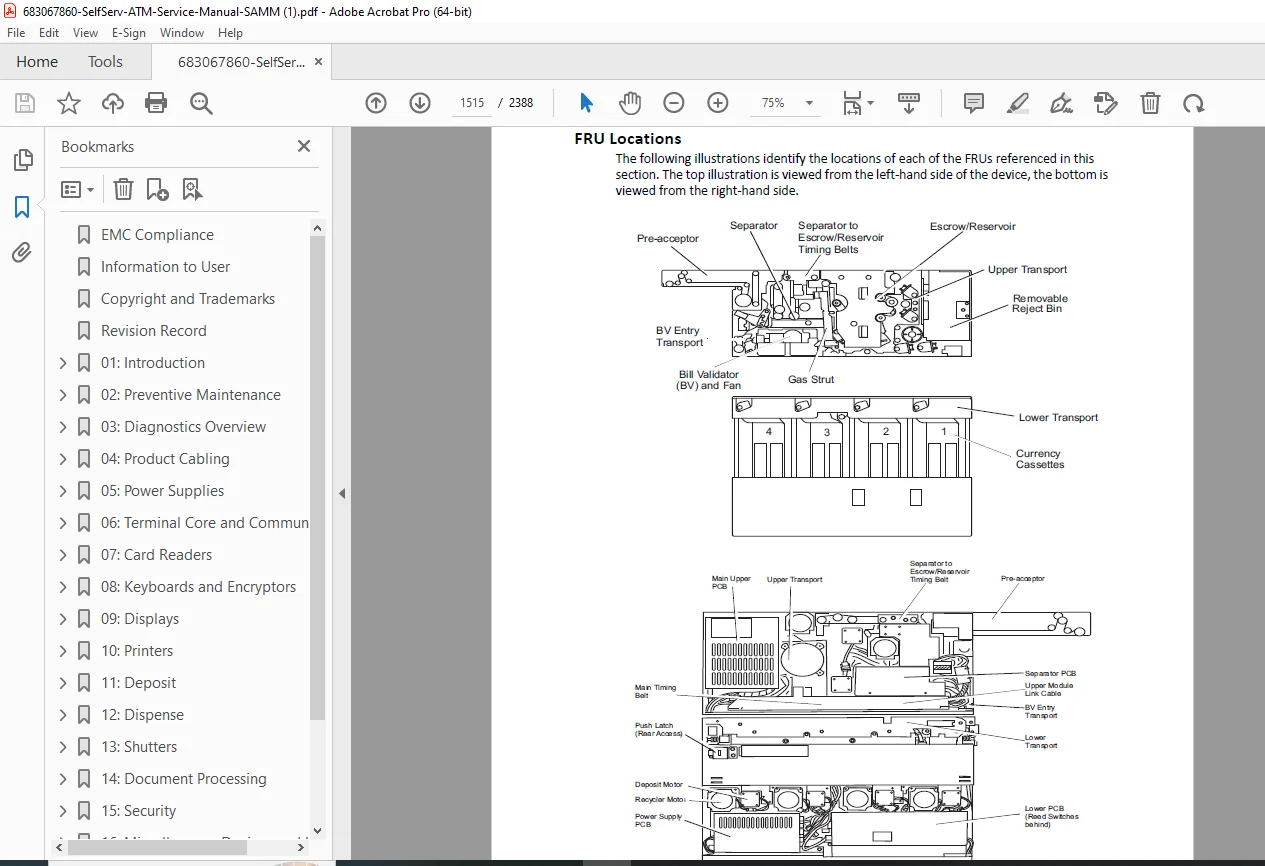Open bookmarks options dropdown menu
This screenshot has height=866, width=1265.
pos(77,189)
